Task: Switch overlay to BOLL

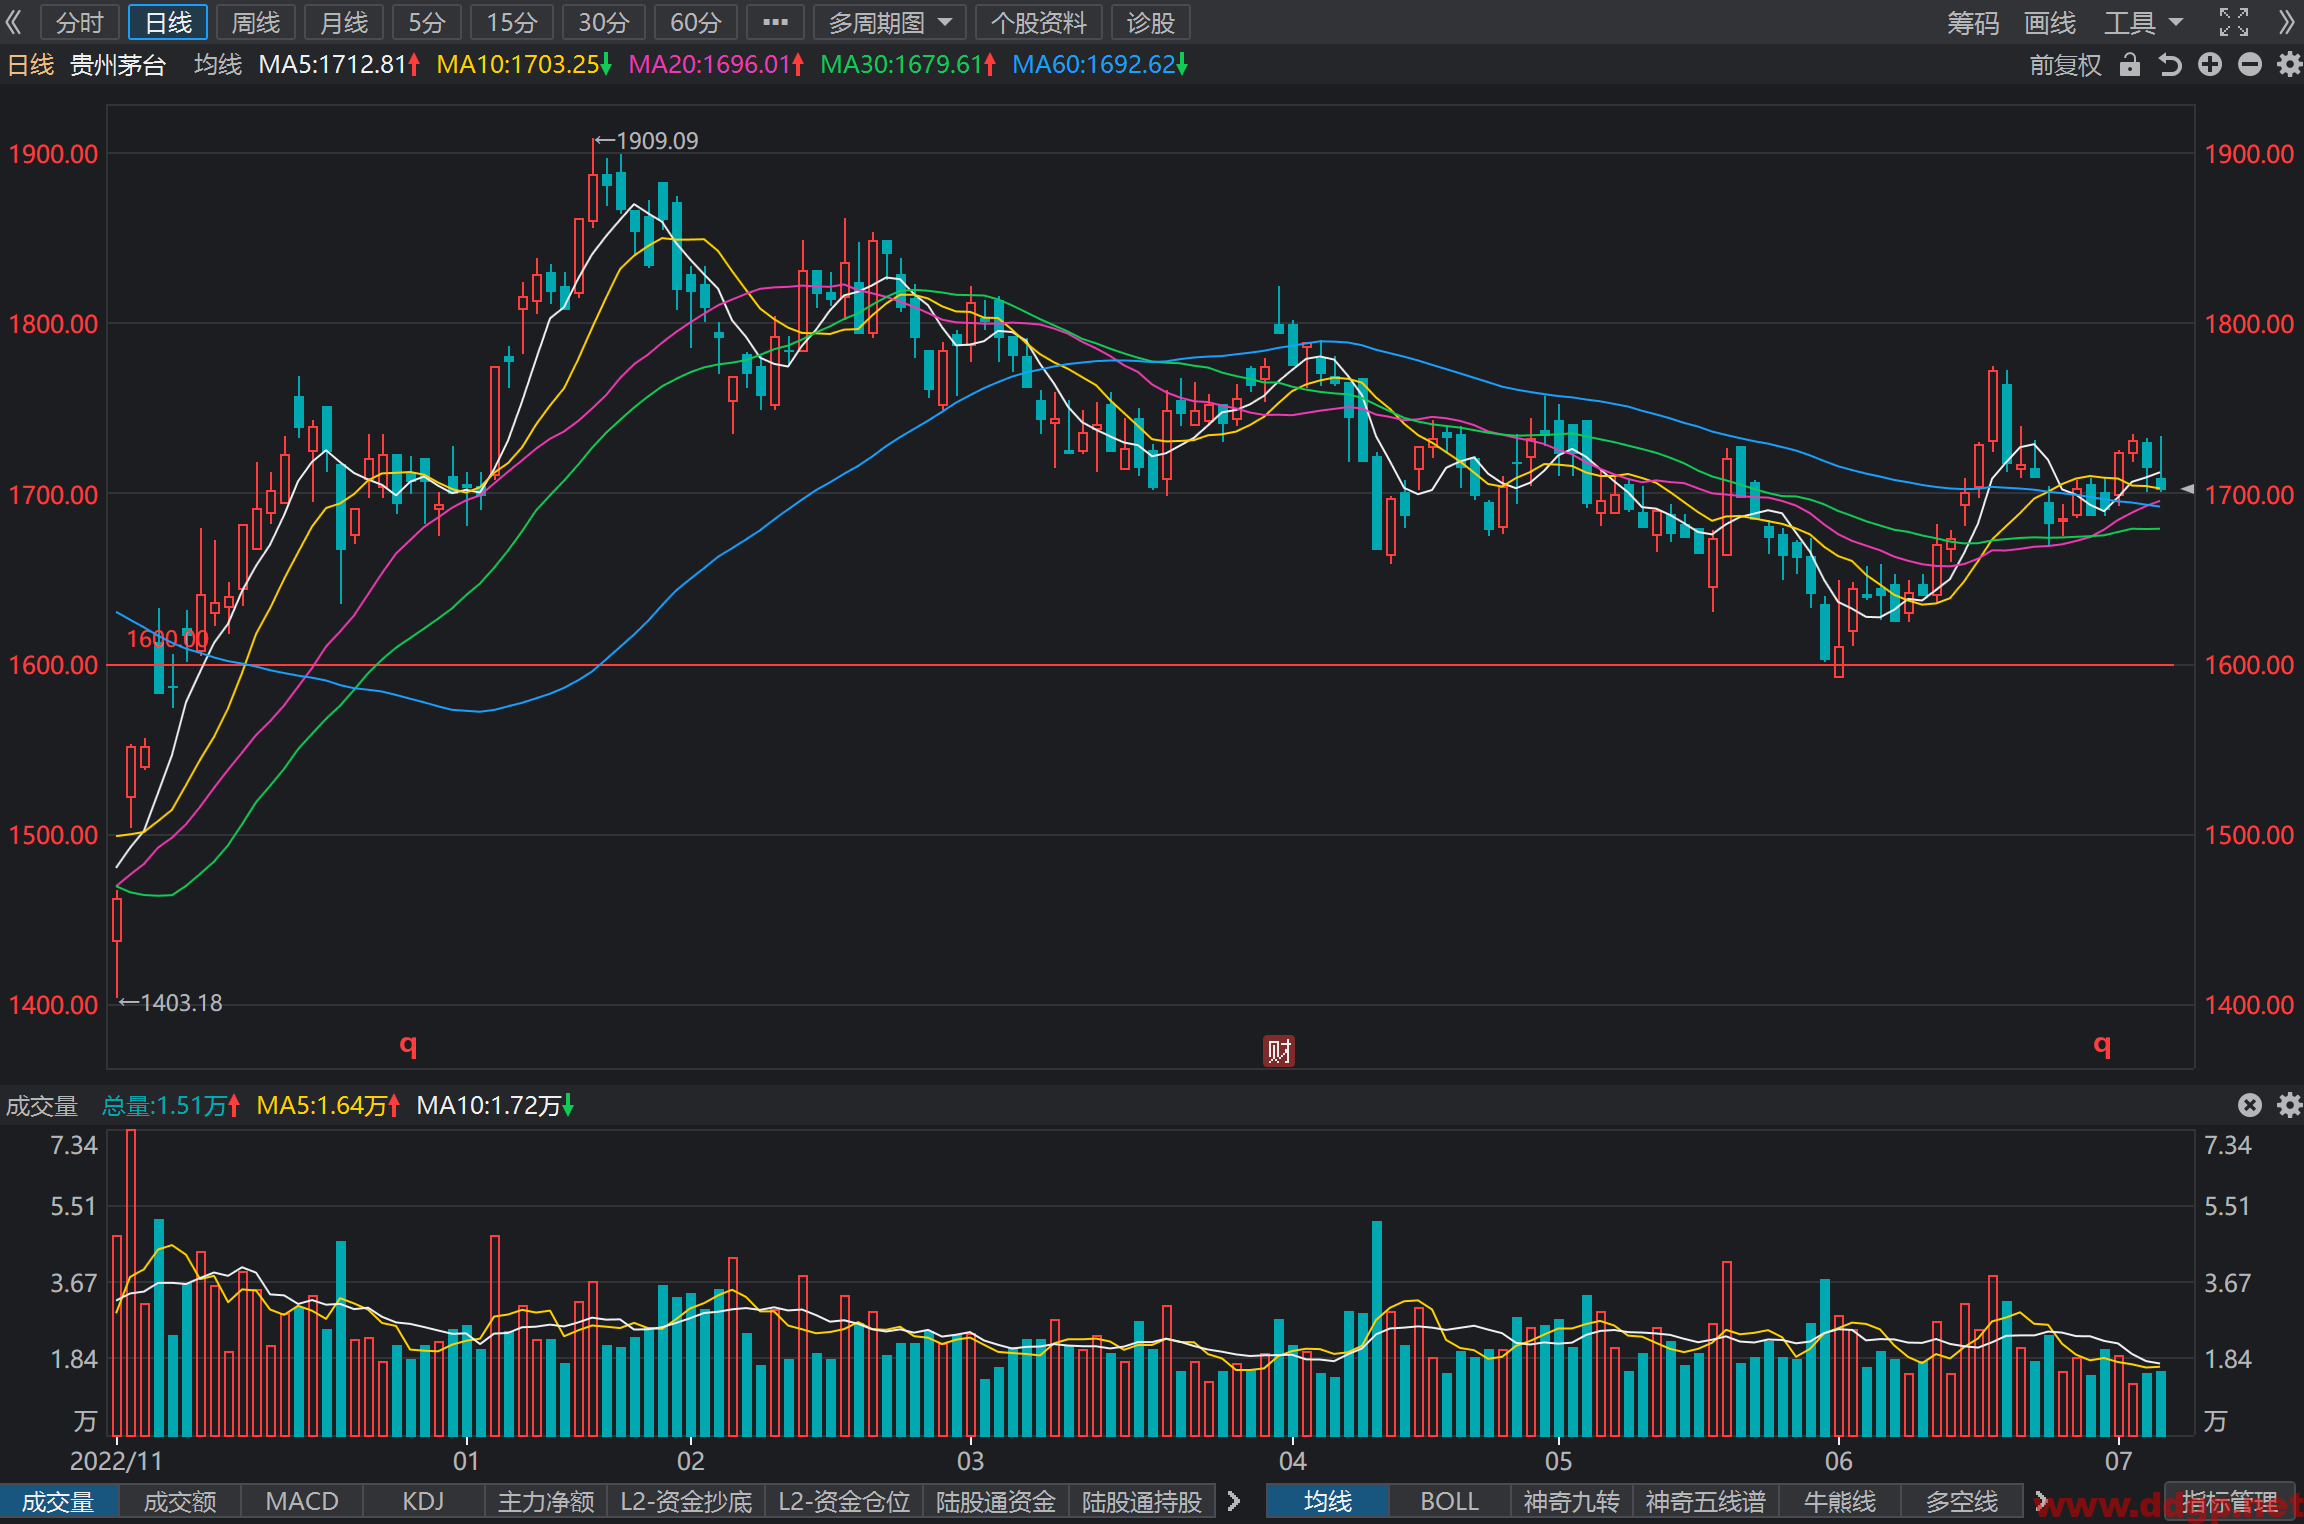Action: [x=1450, y=1501]
